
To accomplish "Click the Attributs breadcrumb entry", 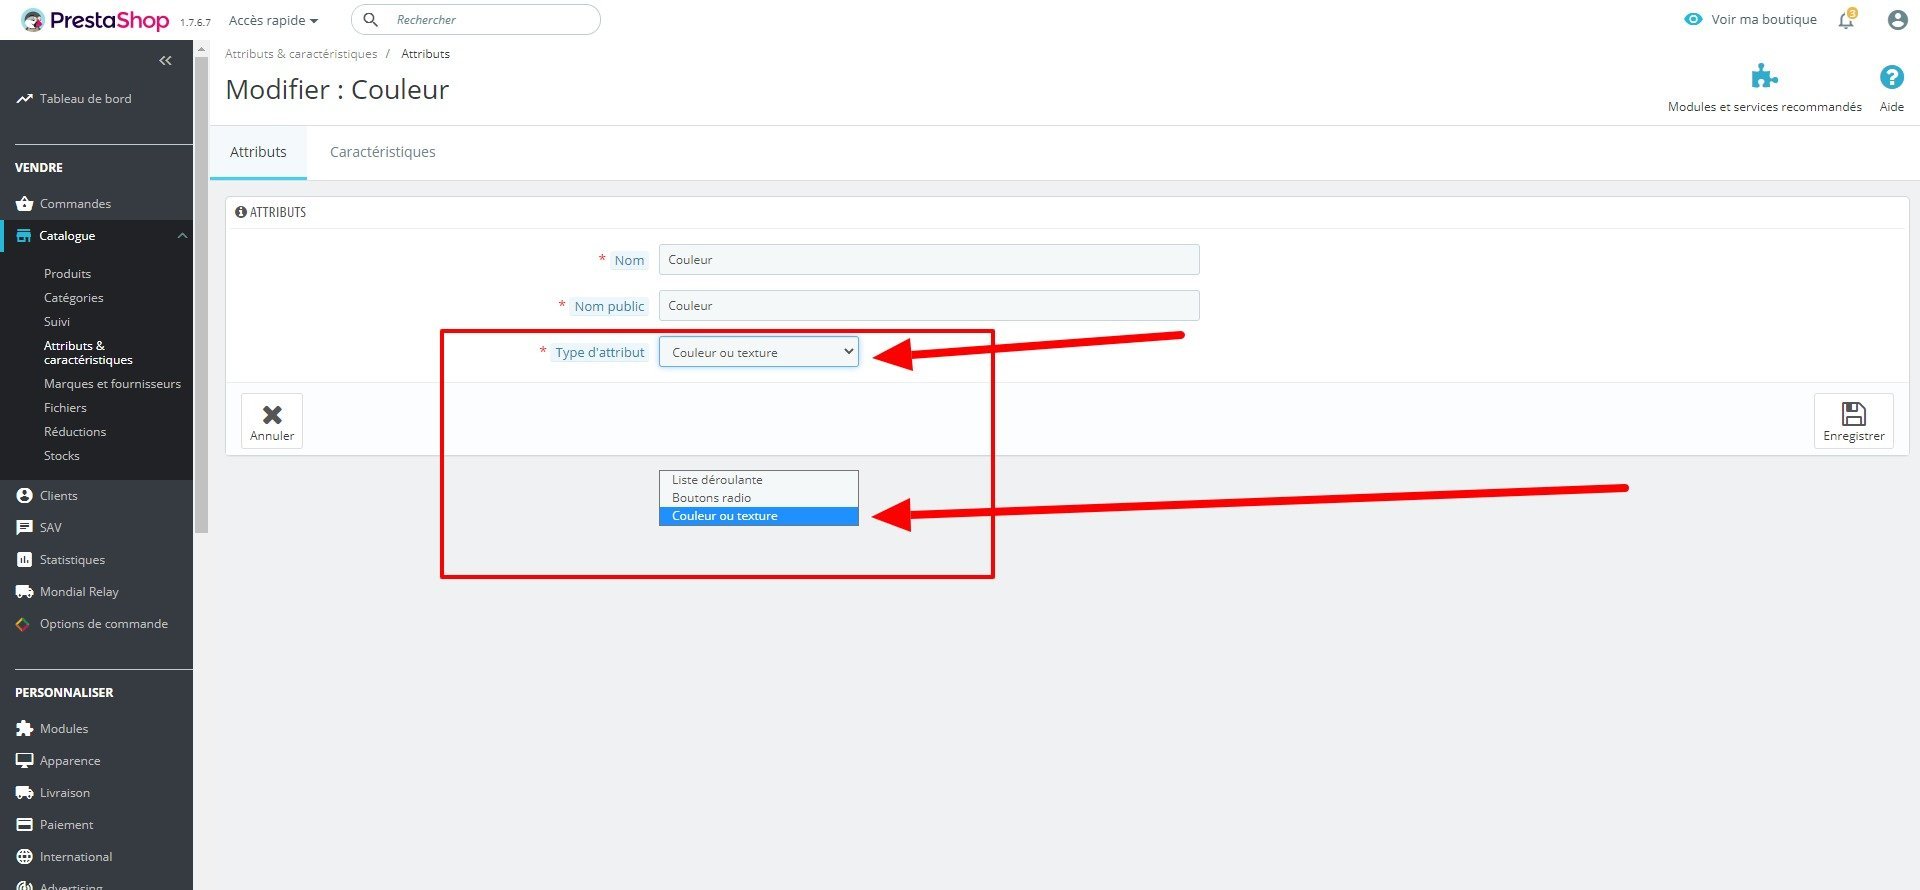I will pos(425,54).
